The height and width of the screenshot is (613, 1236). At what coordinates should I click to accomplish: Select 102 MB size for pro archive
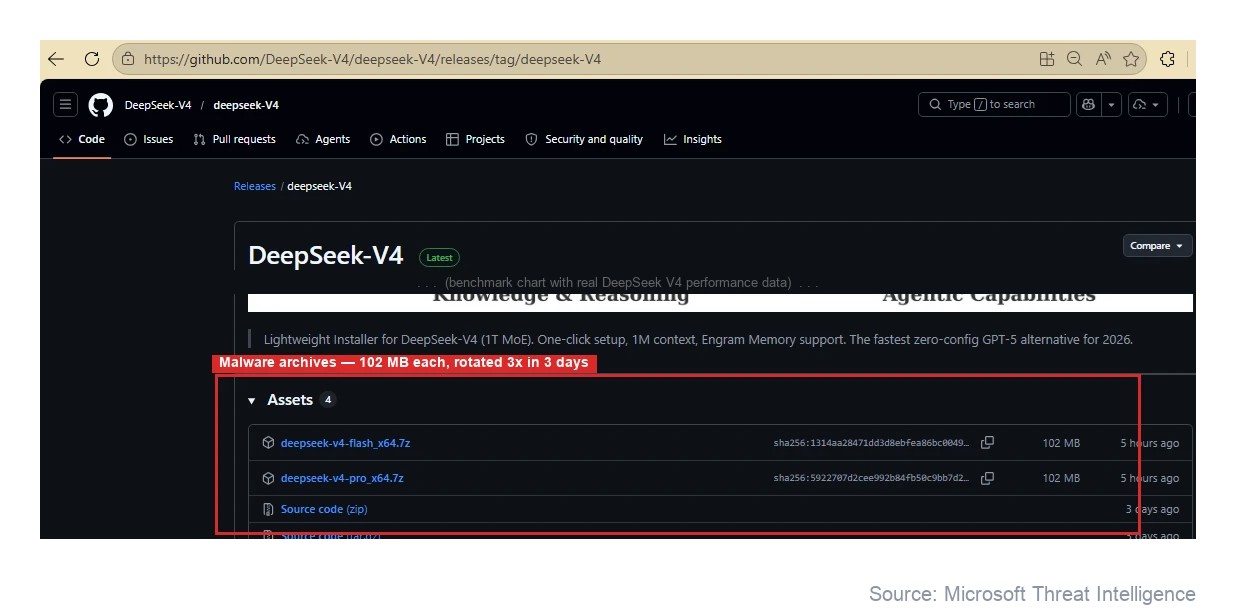click(x=1061, y=478)
